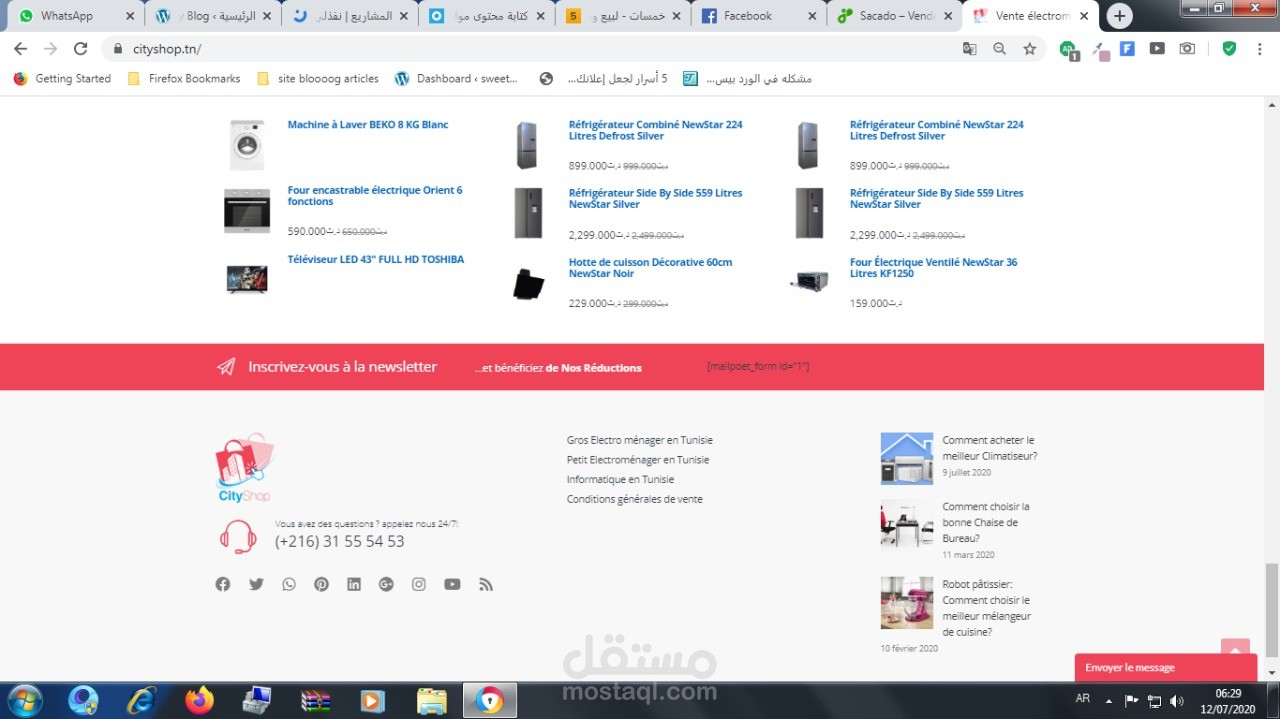
Task: Switch to the كتابة محتوى tab
Action: click(487, 16)
